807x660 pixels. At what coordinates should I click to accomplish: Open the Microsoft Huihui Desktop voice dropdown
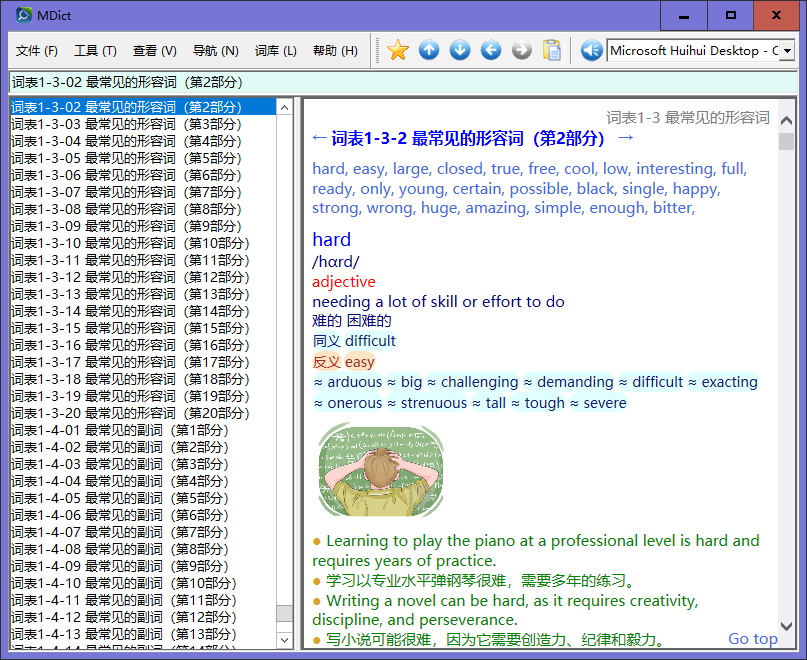click(787, 51)
